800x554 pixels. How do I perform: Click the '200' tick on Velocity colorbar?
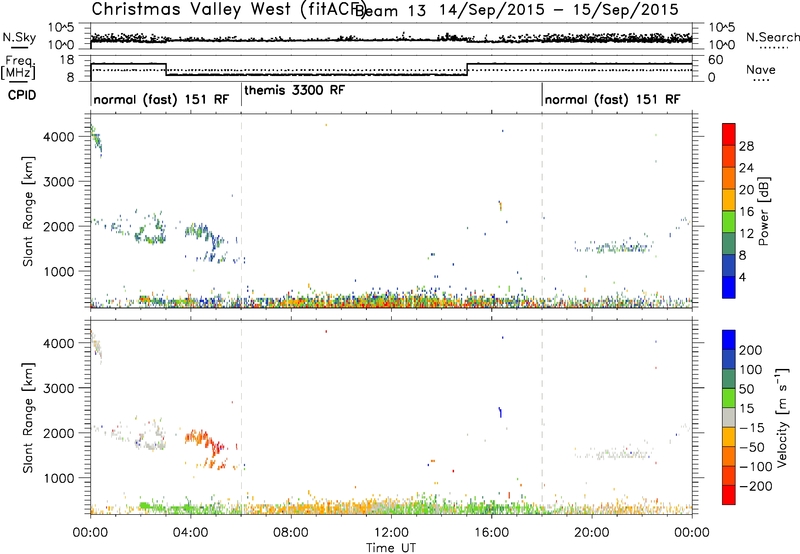click(x=751, y=350)
